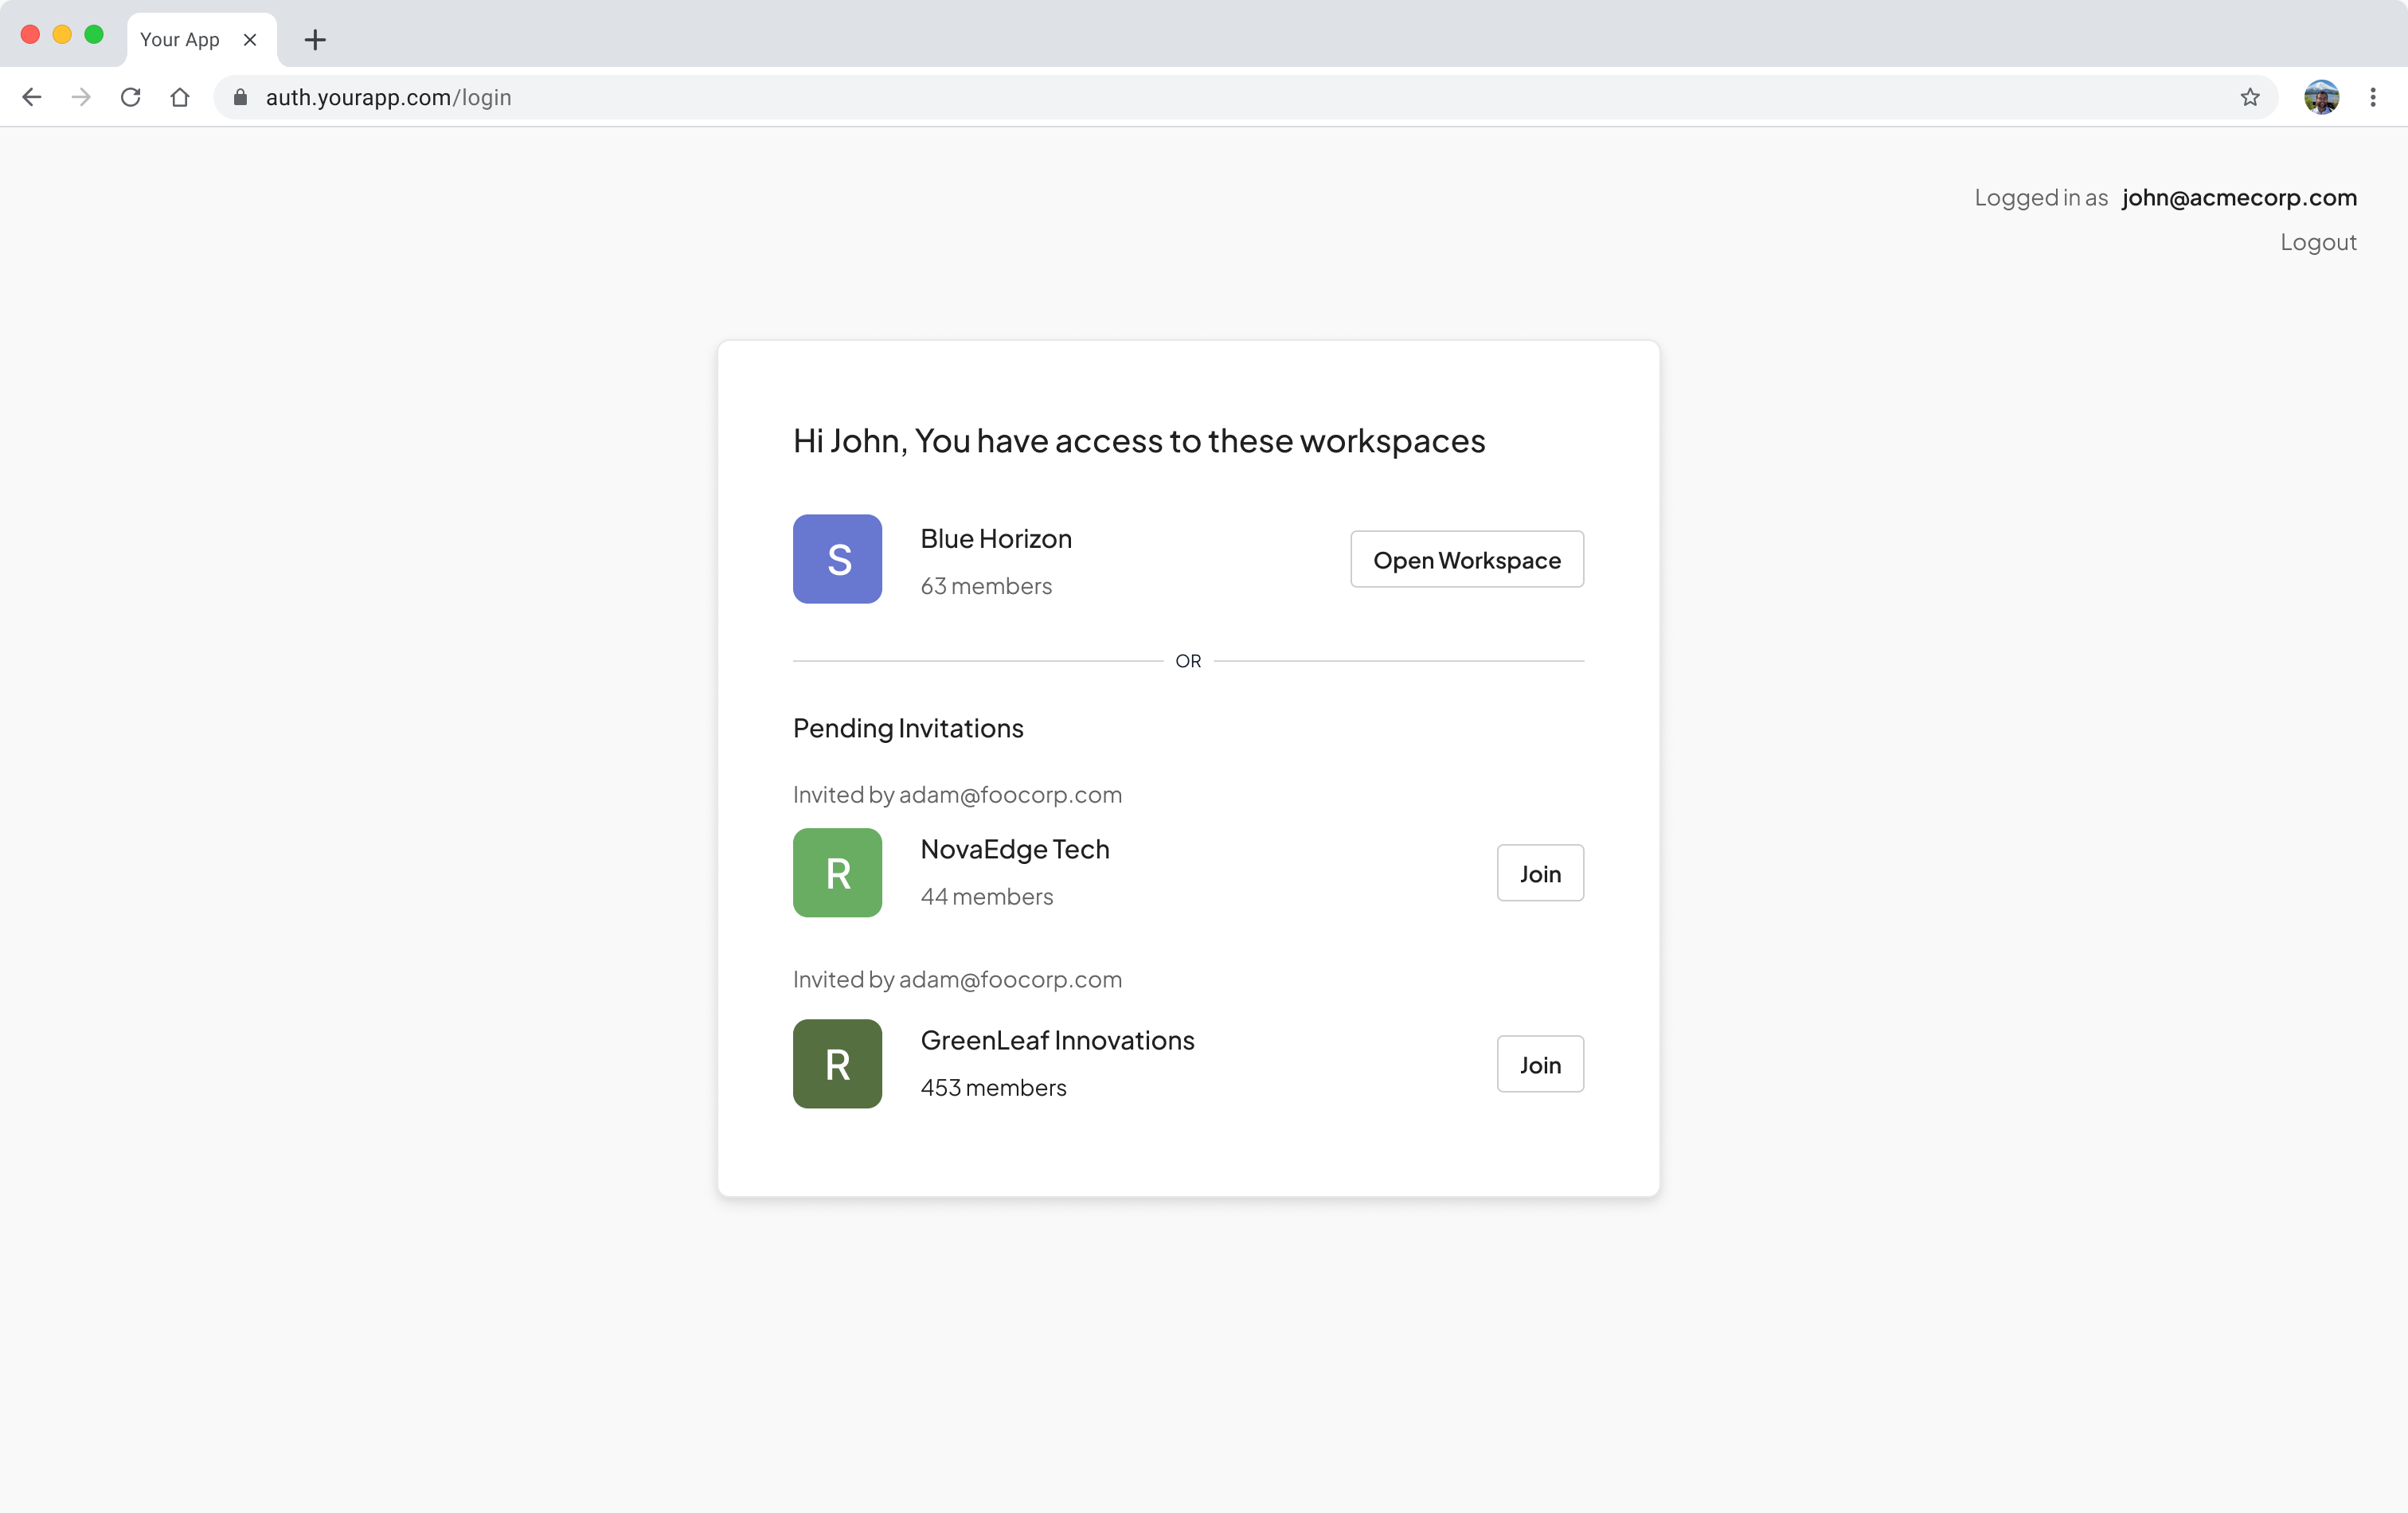Open Workspace for Blue Horizon
Screen dimensions: 2408x1513
click(1466, 559)
